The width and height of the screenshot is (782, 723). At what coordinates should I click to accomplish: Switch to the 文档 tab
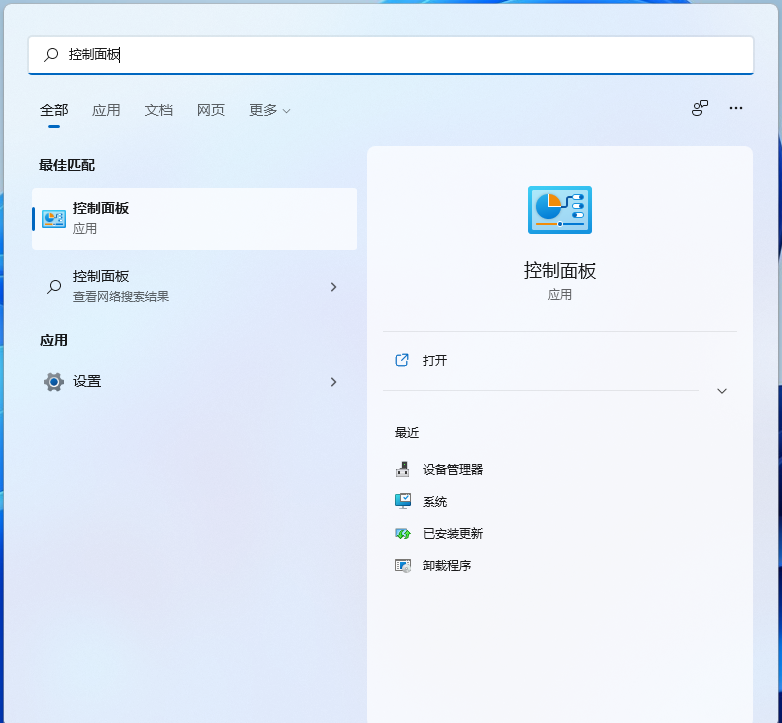[x=159, y=110]
